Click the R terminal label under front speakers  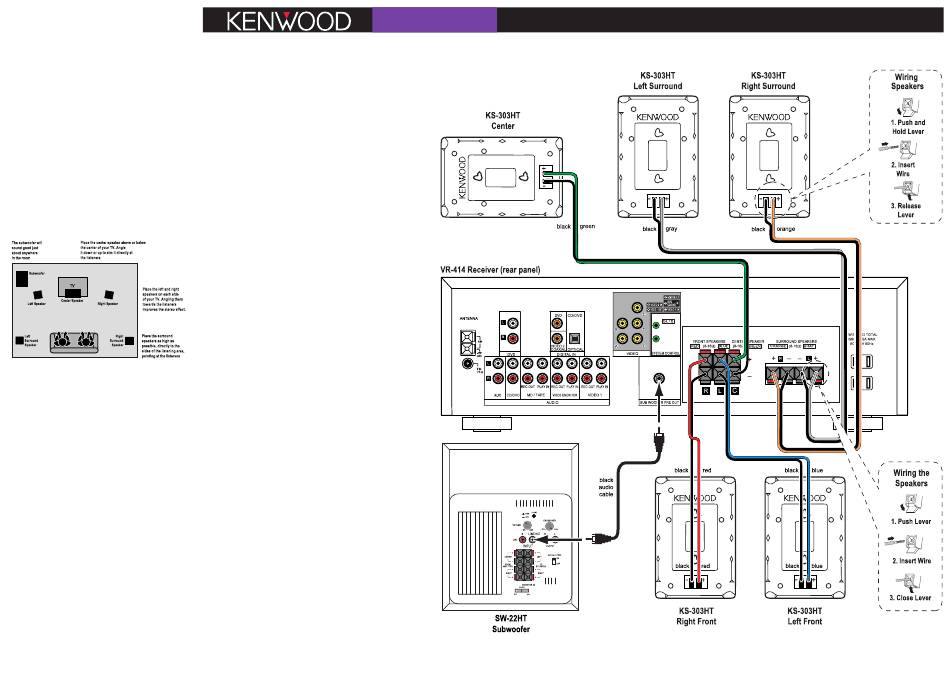pos(706,391)
